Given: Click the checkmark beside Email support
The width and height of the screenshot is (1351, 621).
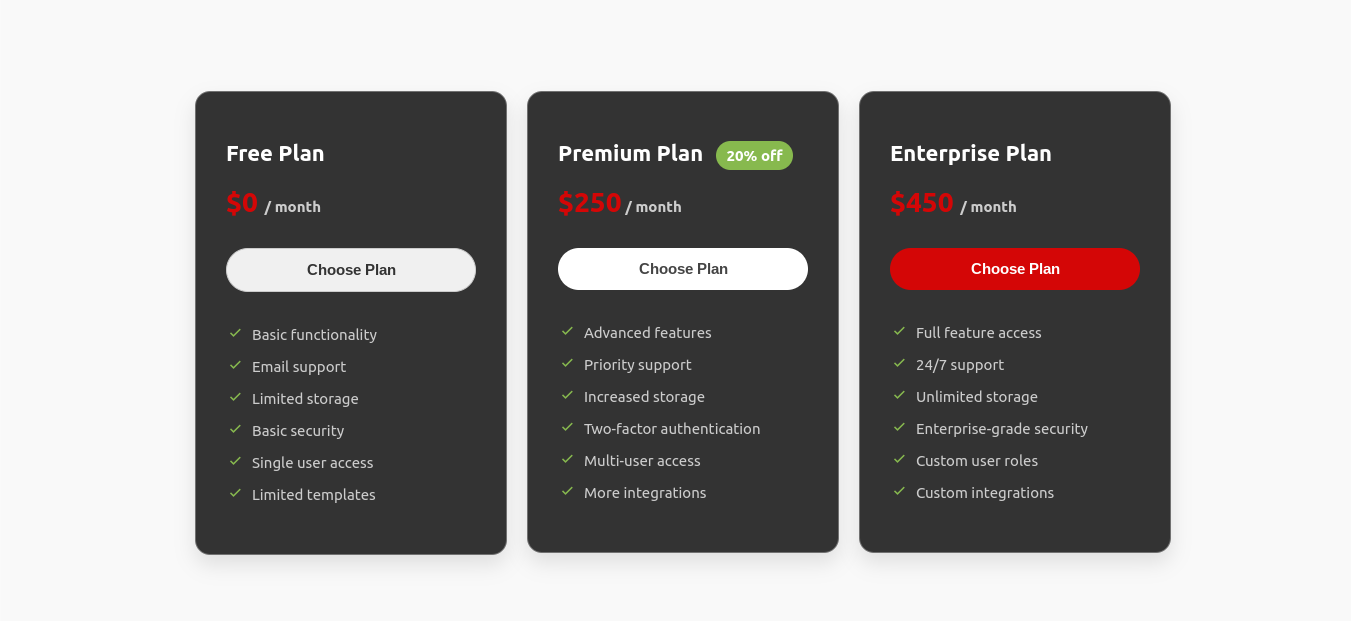Looking at the screenshot, I should 236,366.
